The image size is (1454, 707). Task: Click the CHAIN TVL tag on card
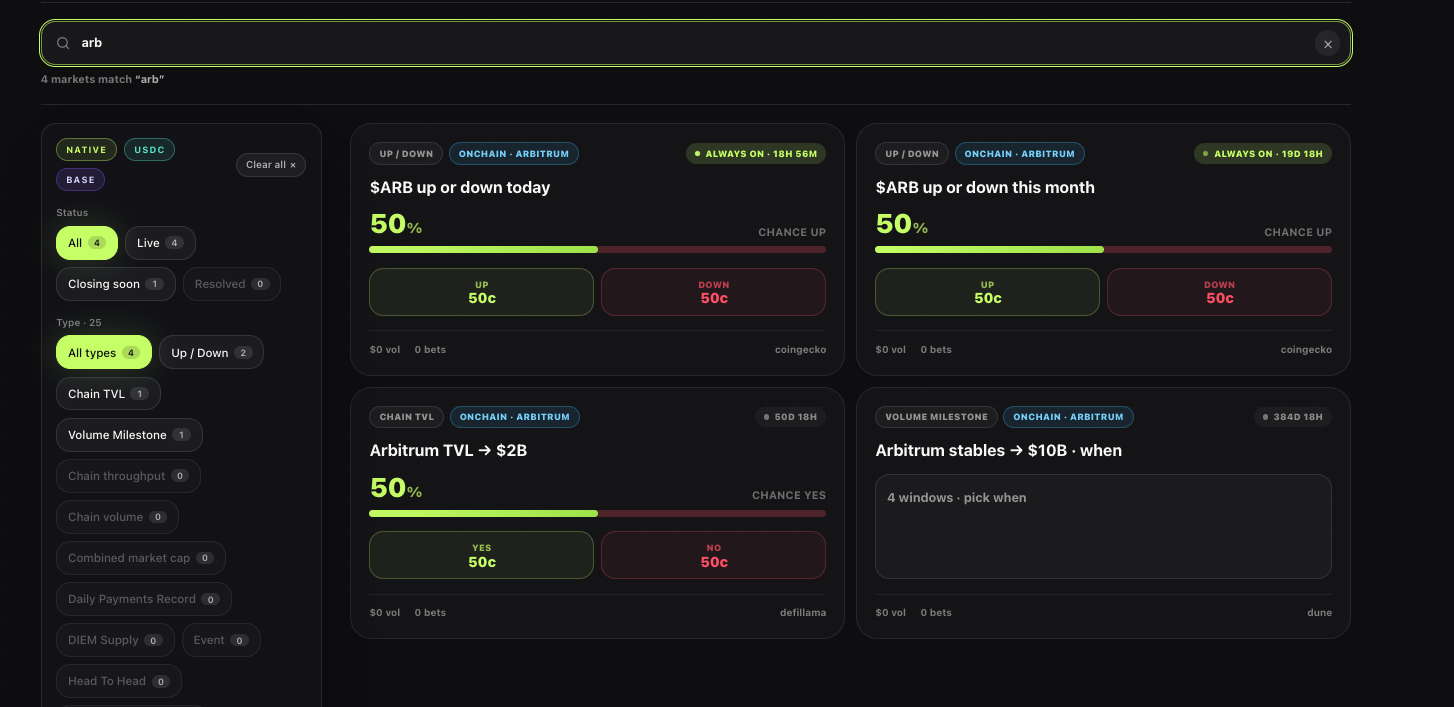coord(407,417)
